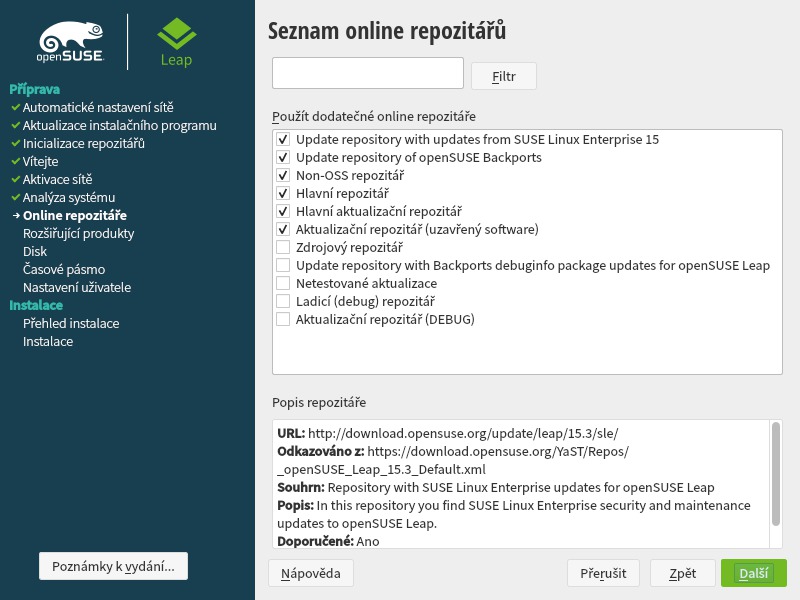
Task: Uncheck Aktualizační repozitář (uzavřený software)
Action: (283, 229)
